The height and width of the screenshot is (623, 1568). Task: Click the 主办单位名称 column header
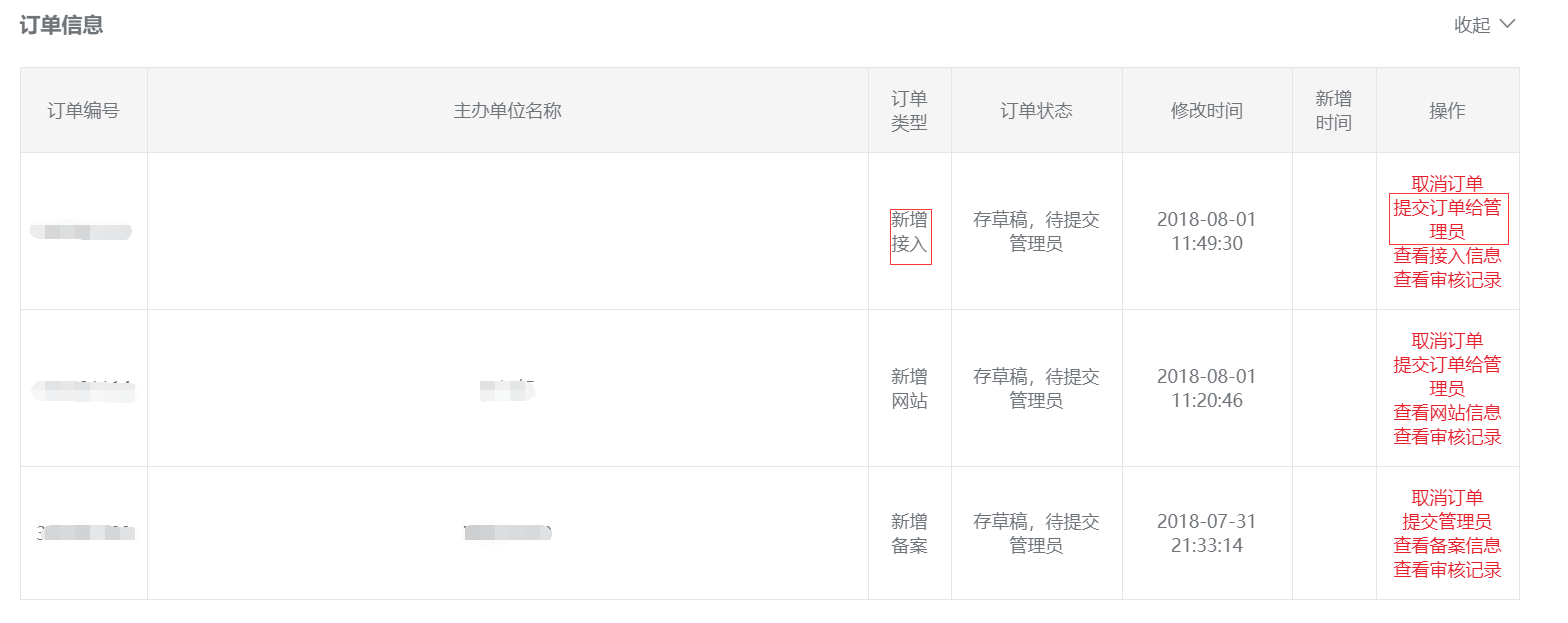click(507, 111)
